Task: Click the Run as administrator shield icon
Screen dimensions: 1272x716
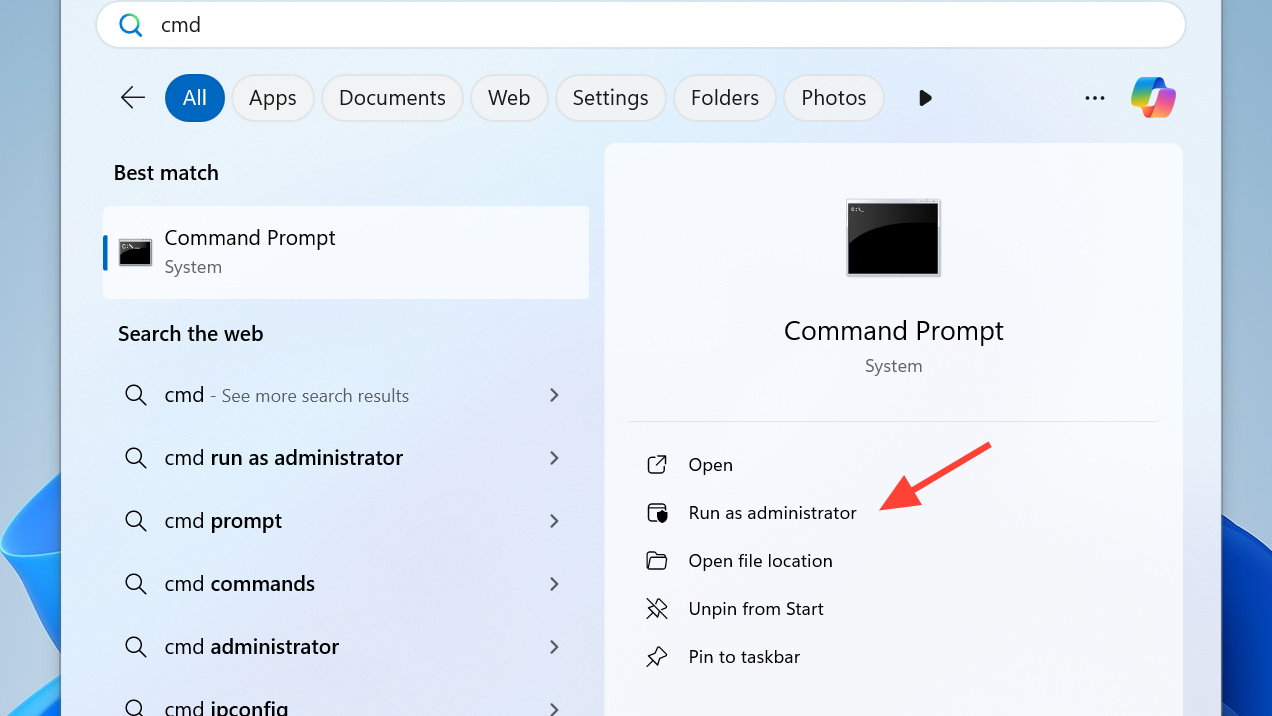Action: tap(657, 513)
